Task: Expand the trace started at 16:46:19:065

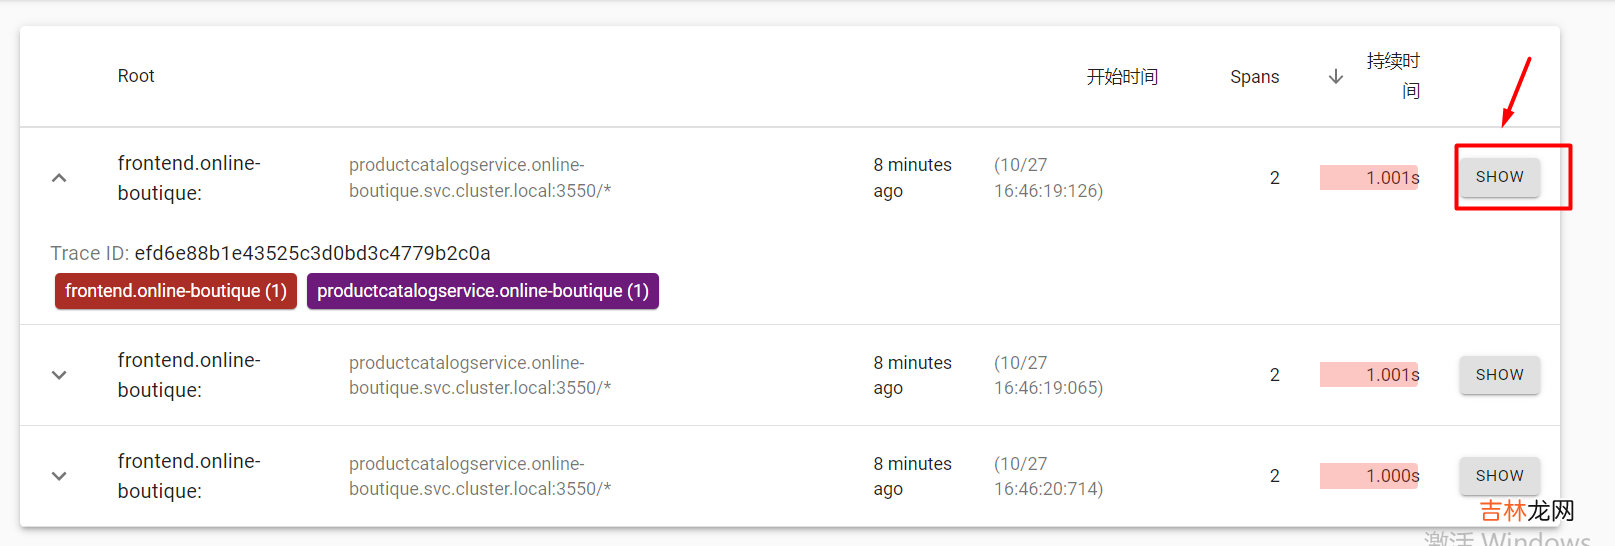Action: [x=59, y=375]
